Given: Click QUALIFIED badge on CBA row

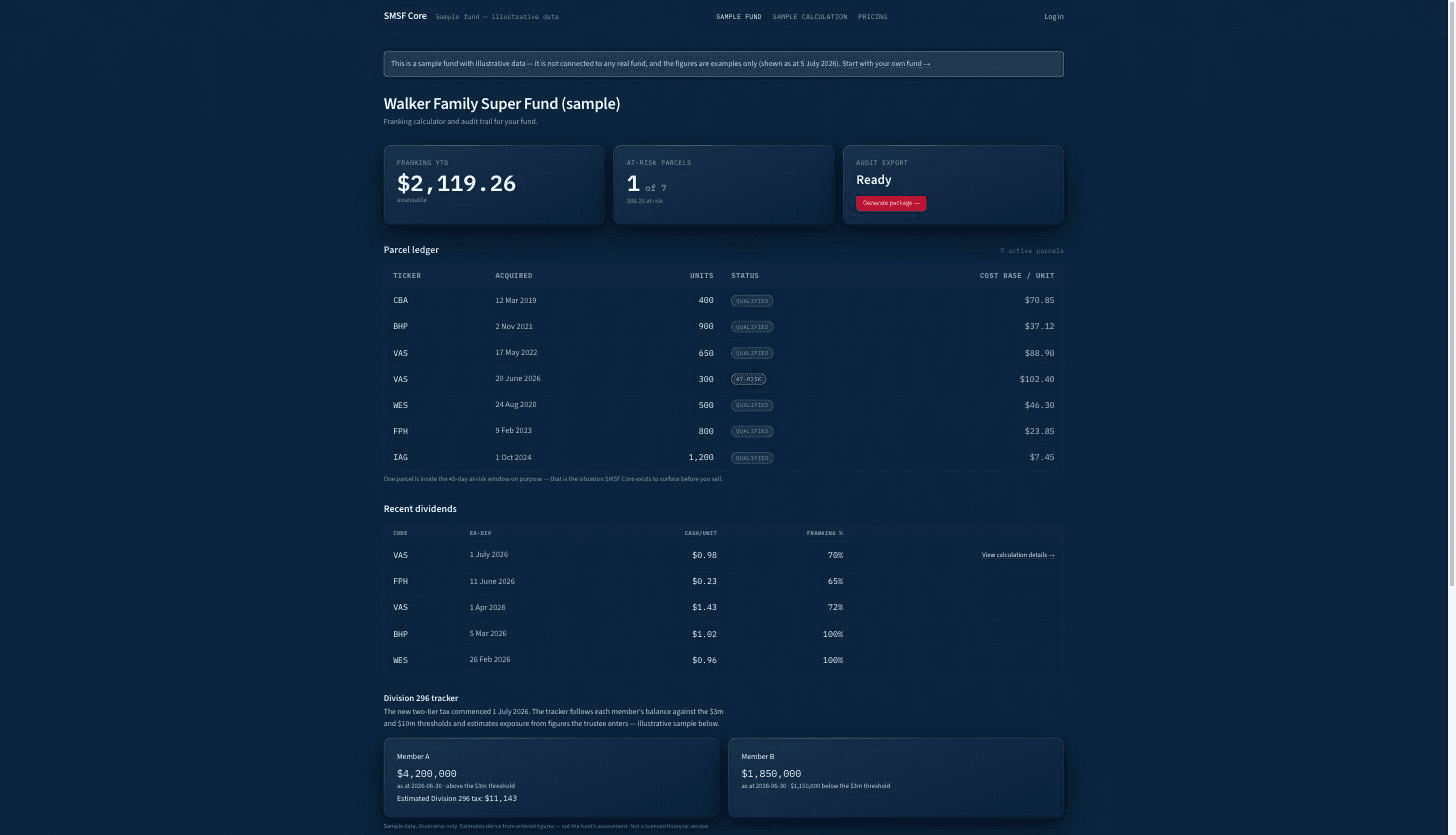Looking at the screenshot, I should tap(752, 301).
